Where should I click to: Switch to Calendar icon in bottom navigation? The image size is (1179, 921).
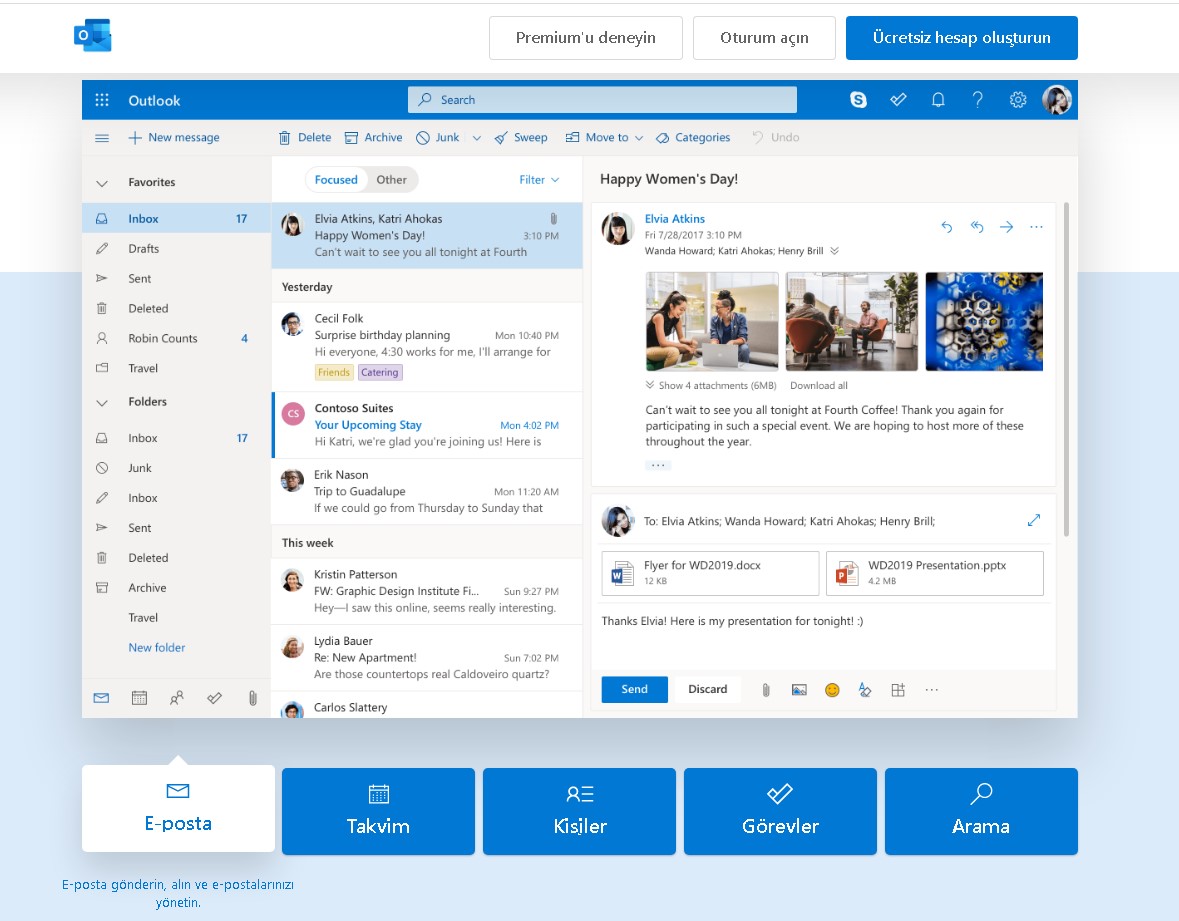click(x=139, y=698)
